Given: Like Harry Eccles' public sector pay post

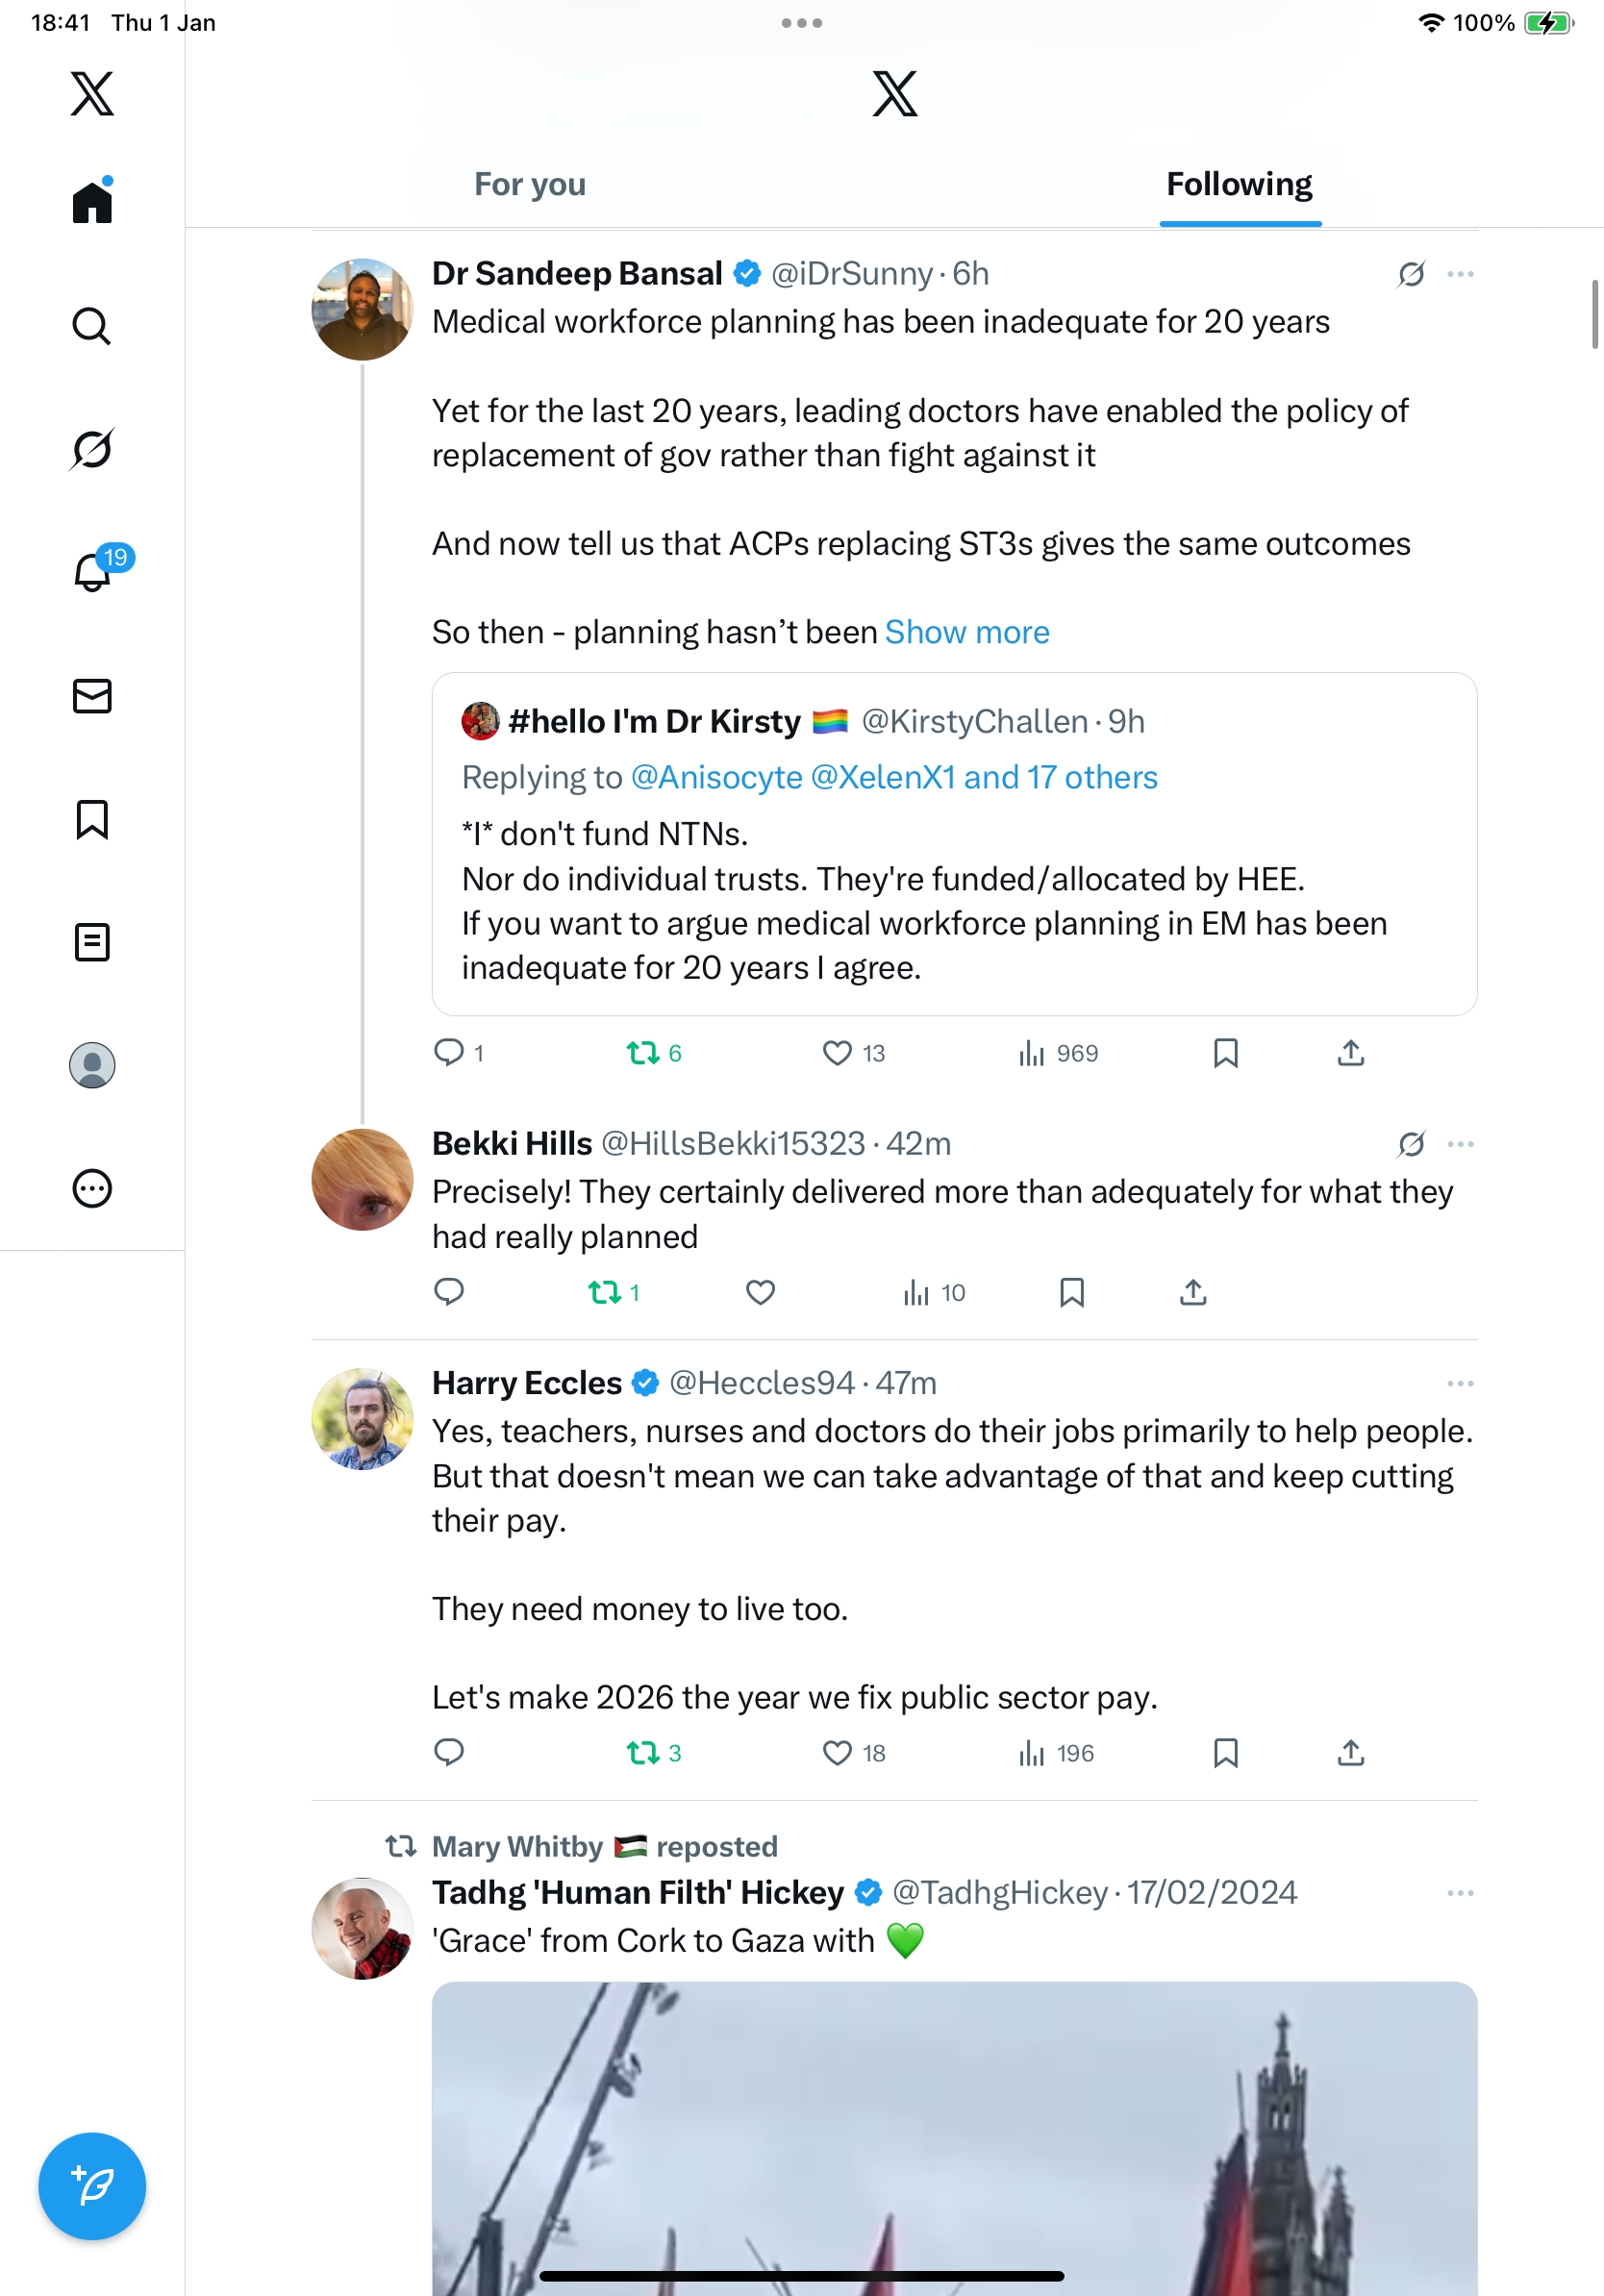Looking at the screenshot, I should click(x=837, y=1753).
